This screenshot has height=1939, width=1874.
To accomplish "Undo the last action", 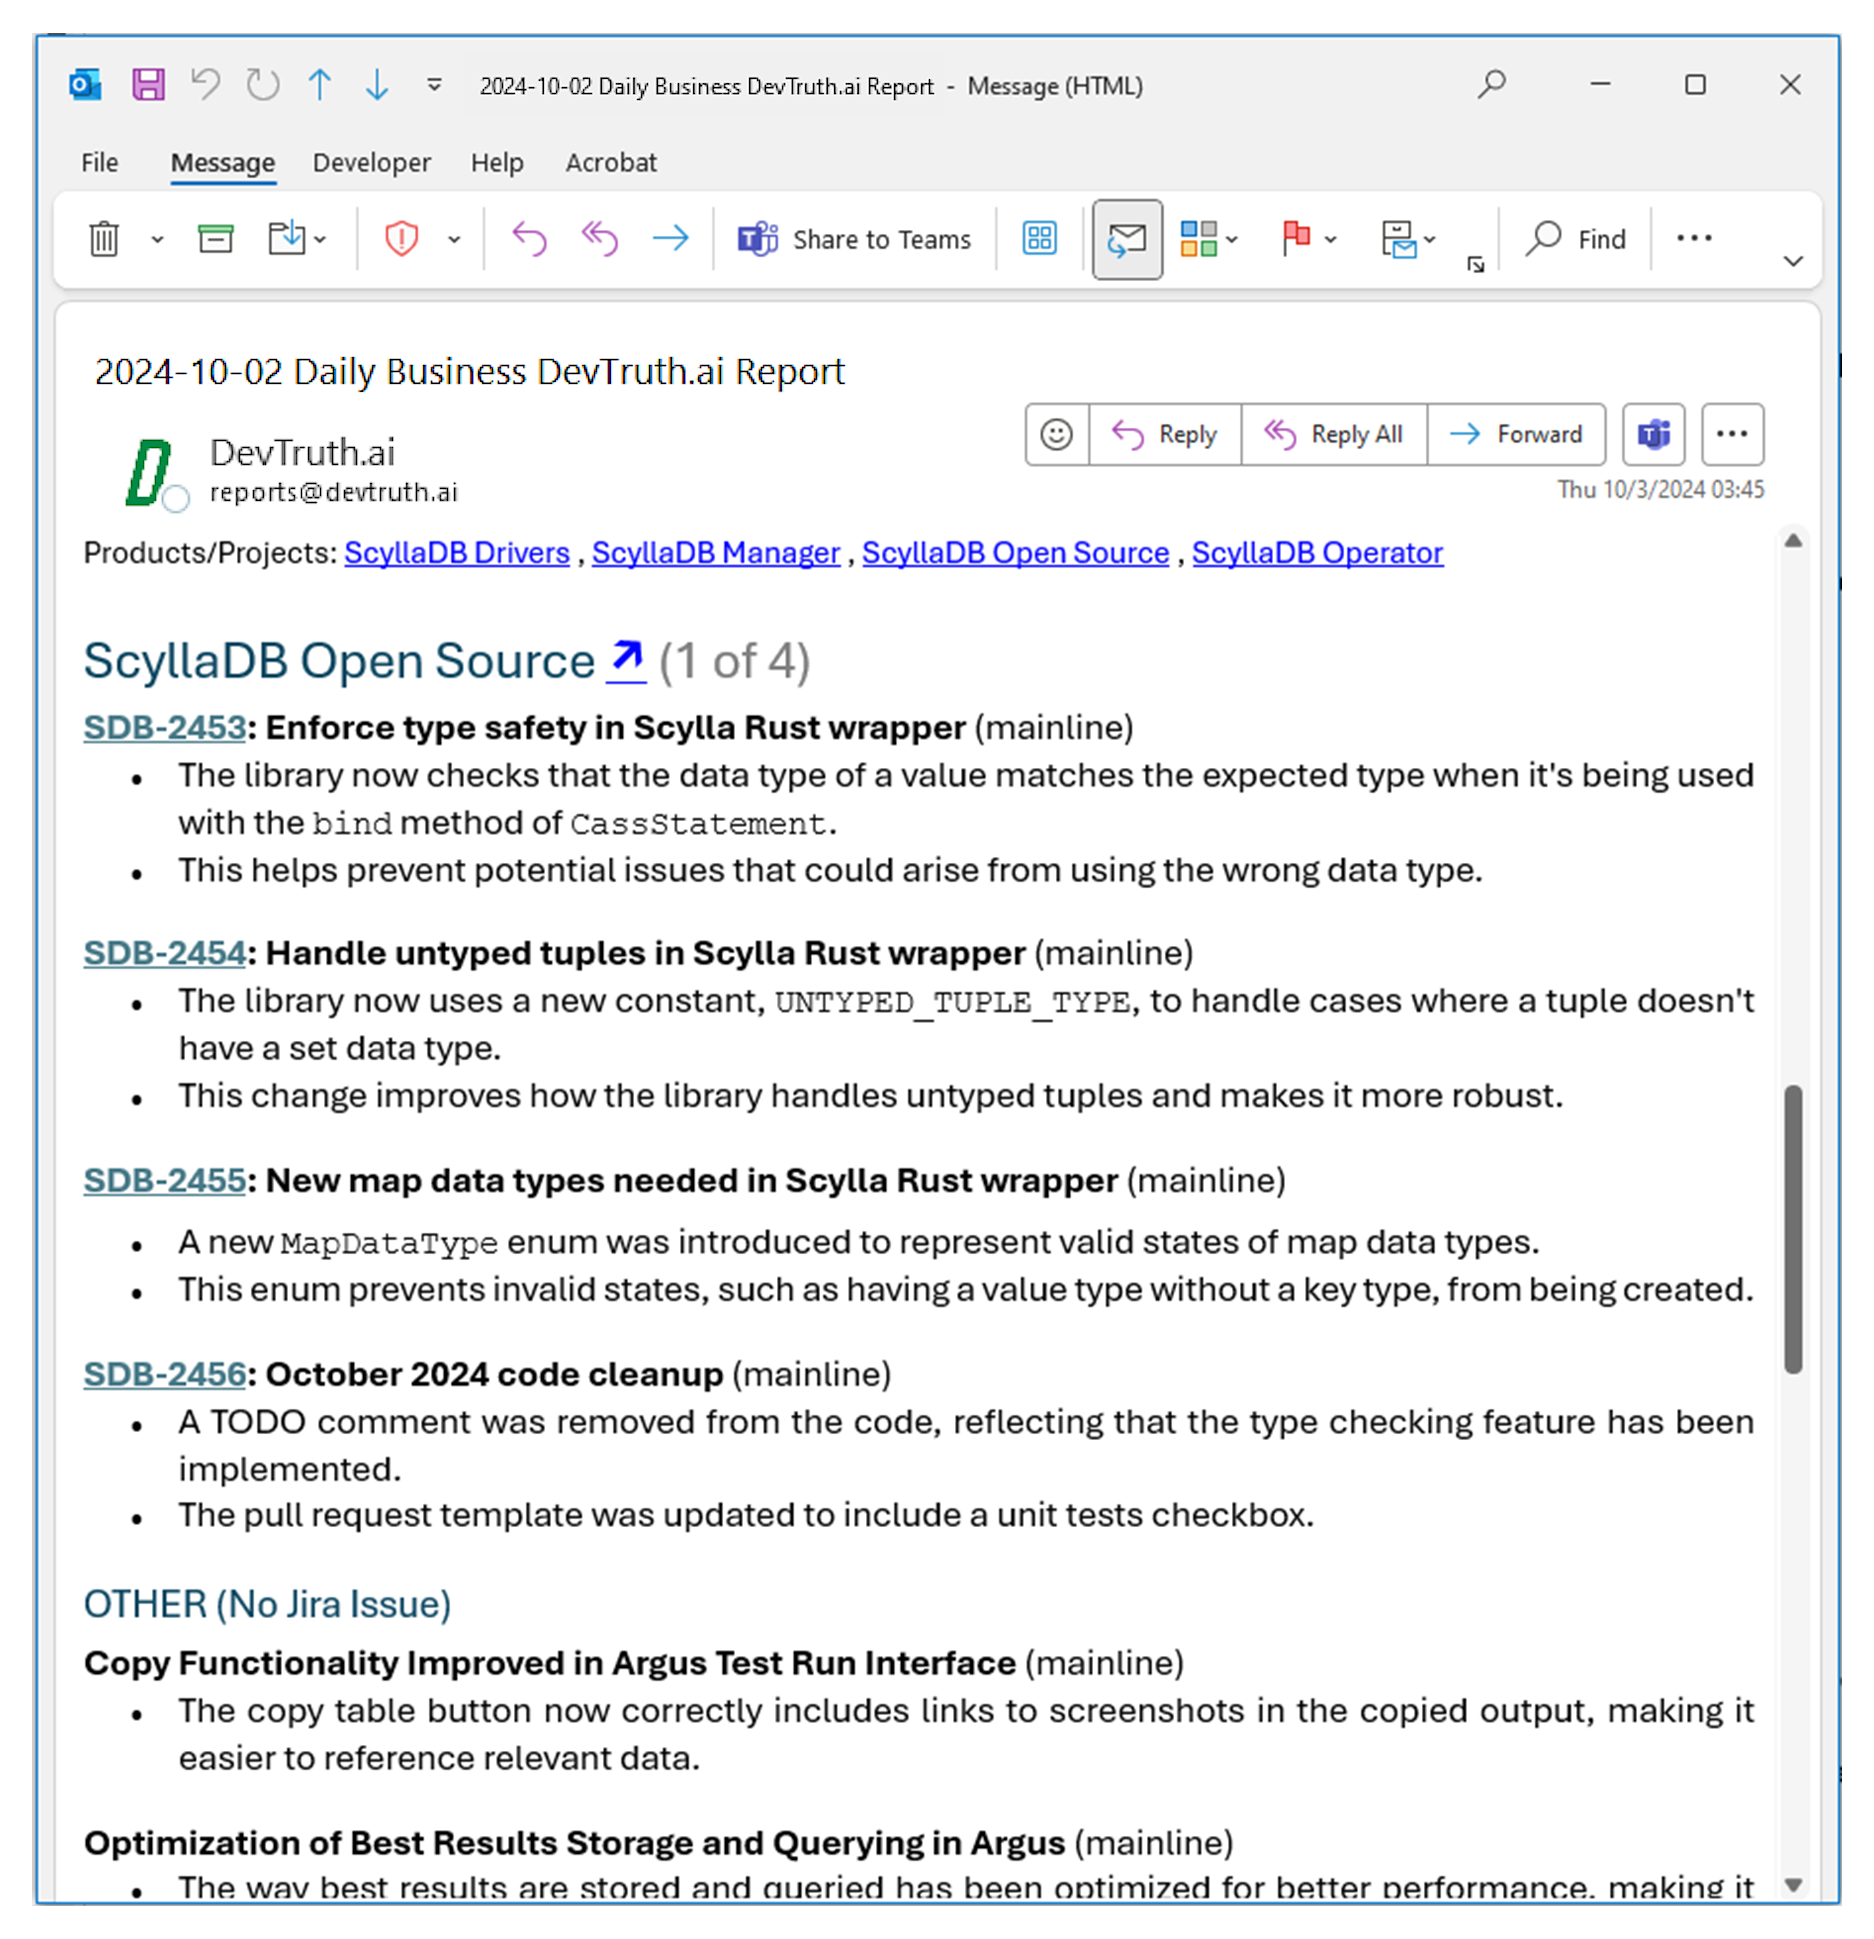I will click(206, 85).
